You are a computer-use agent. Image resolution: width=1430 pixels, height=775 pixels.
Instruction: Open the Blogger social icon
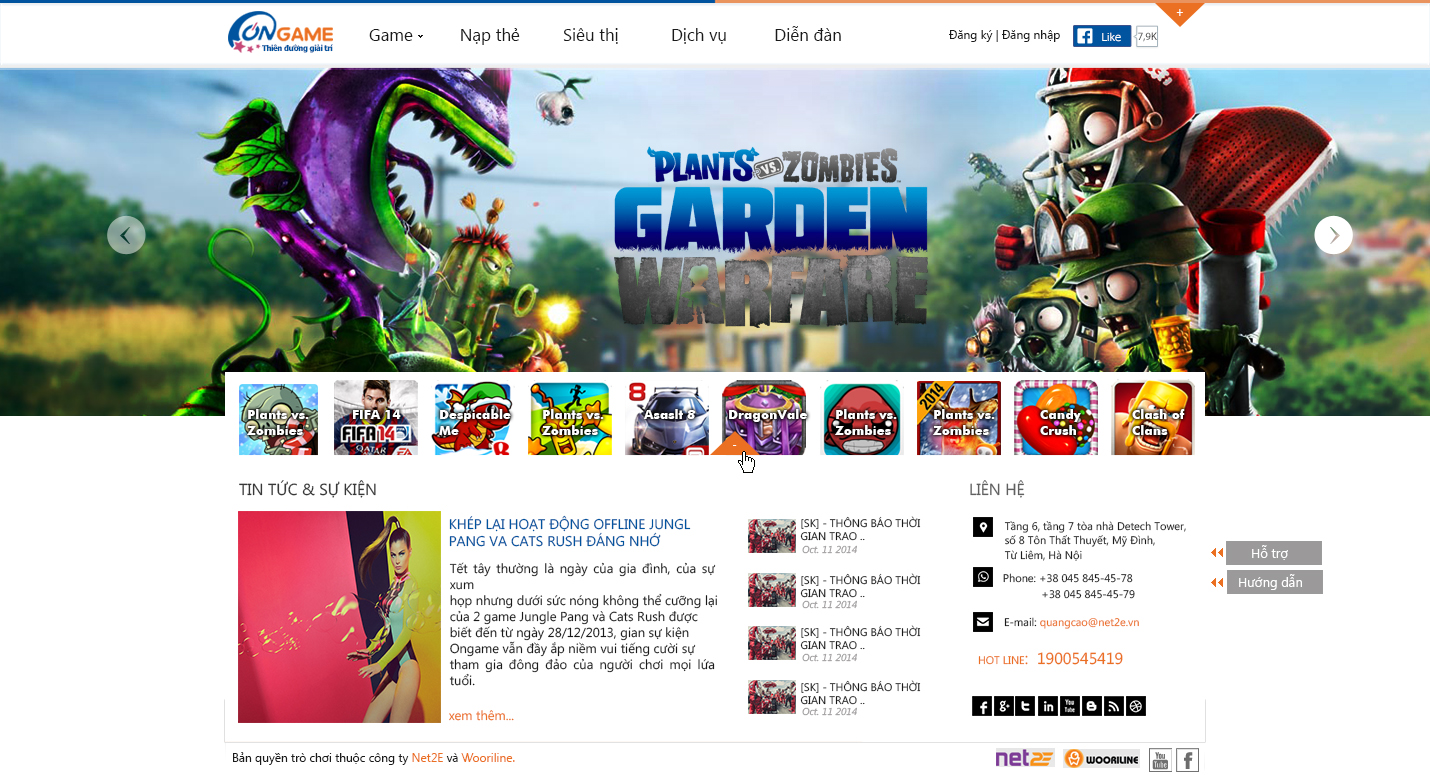pos(1092,706)
